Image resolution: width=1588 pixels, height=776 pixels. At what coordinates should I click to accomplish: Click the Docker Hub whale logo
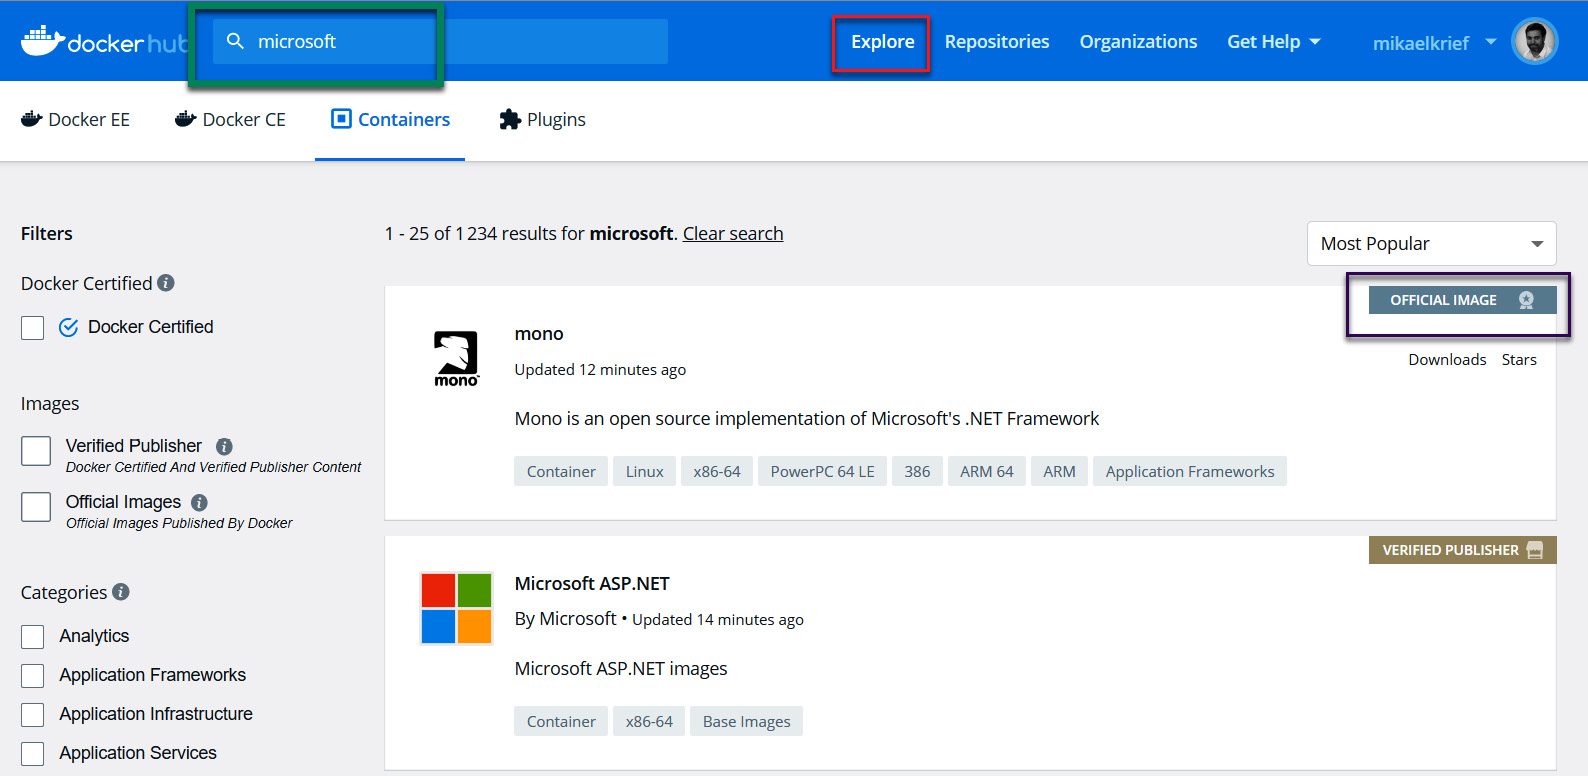43,41
